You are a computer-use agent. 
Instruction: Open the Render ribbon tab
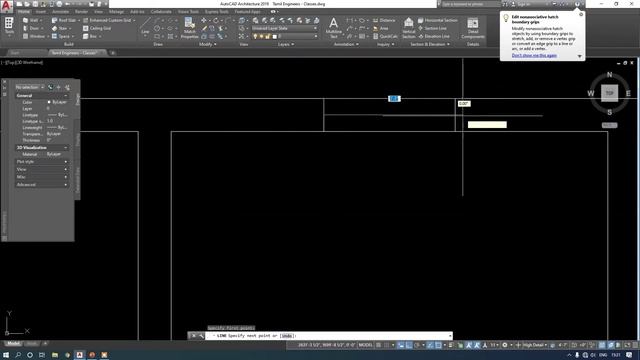81,12
